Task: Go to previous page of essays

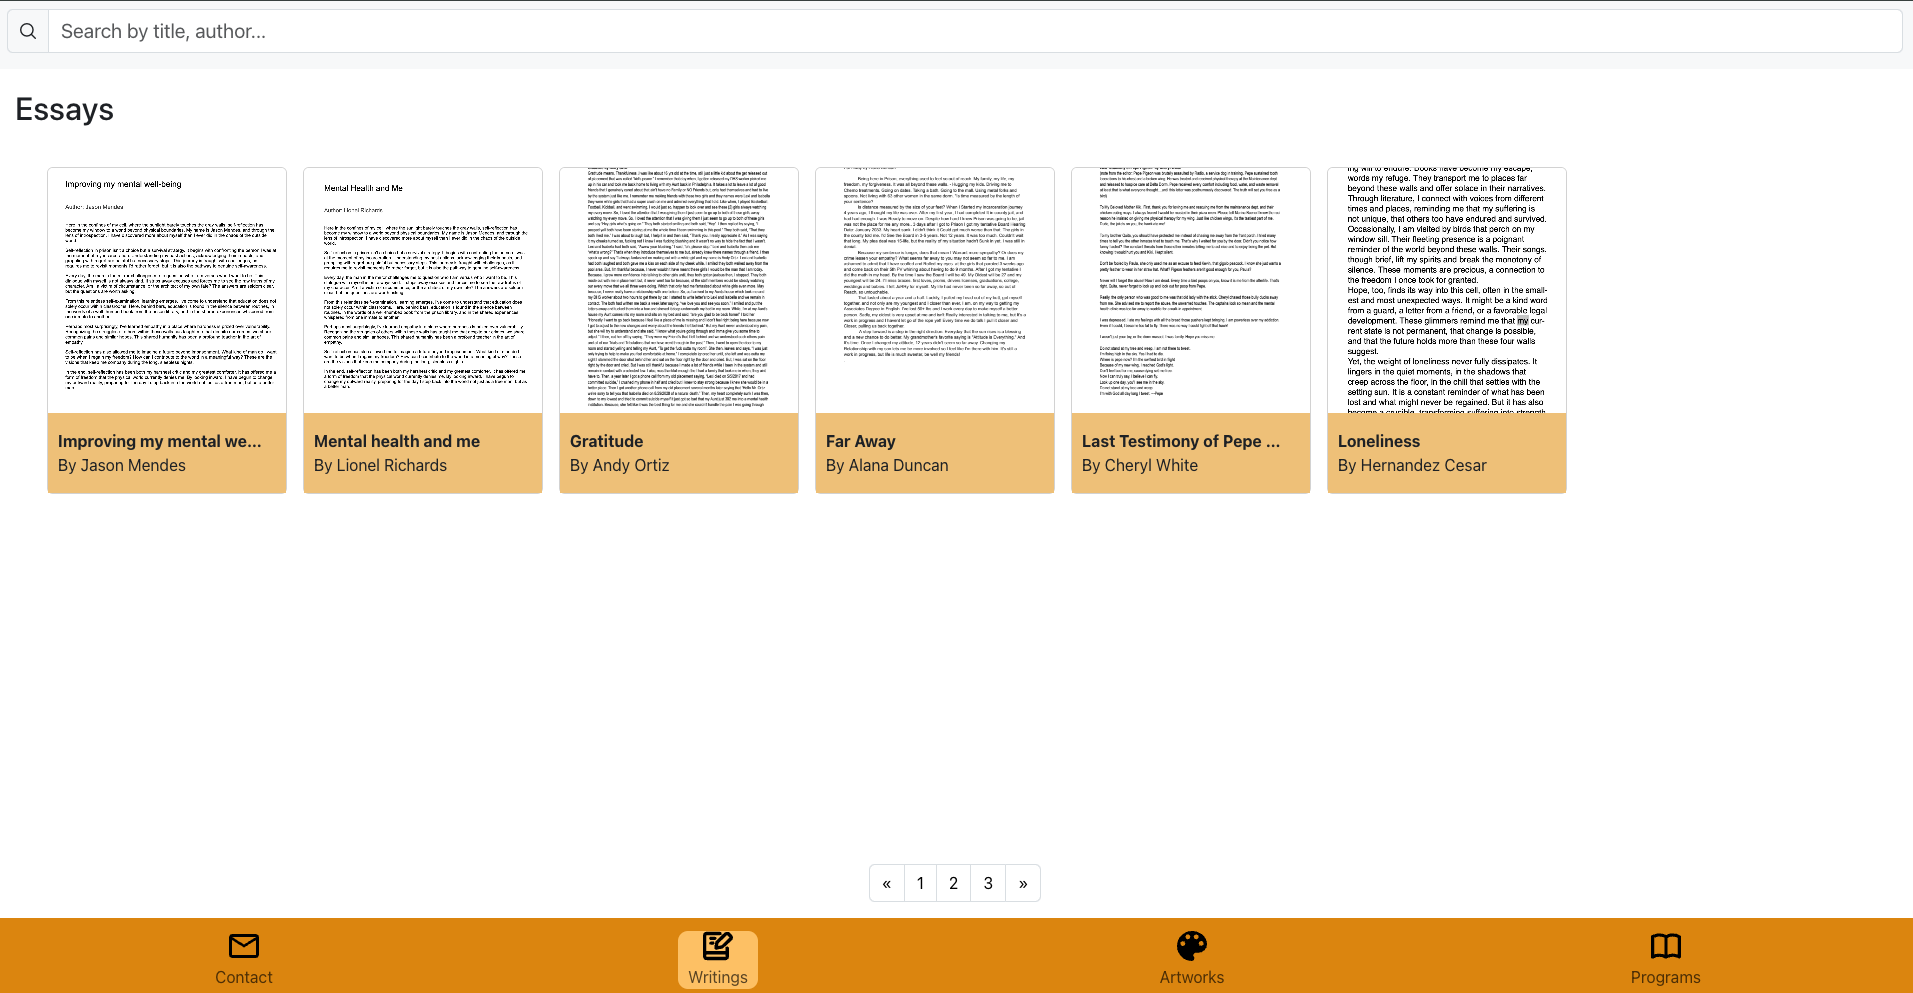Action: tap(886, 883)
